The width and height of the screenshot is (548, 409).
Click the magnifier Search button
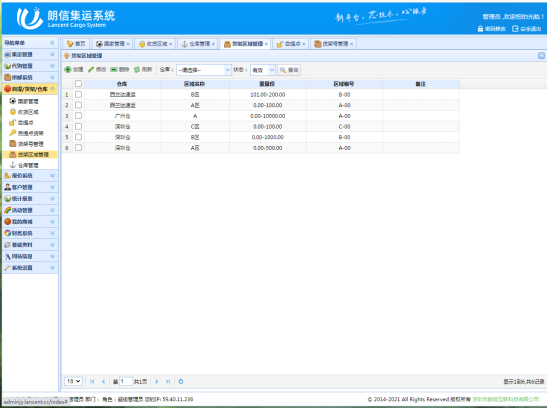289,70
